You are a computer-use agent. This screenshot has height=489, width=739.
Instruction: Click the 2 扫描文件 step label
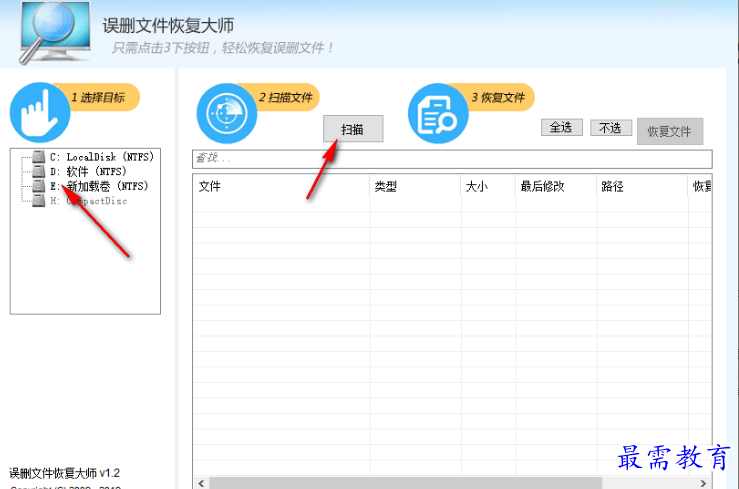(x=286, y=98)
